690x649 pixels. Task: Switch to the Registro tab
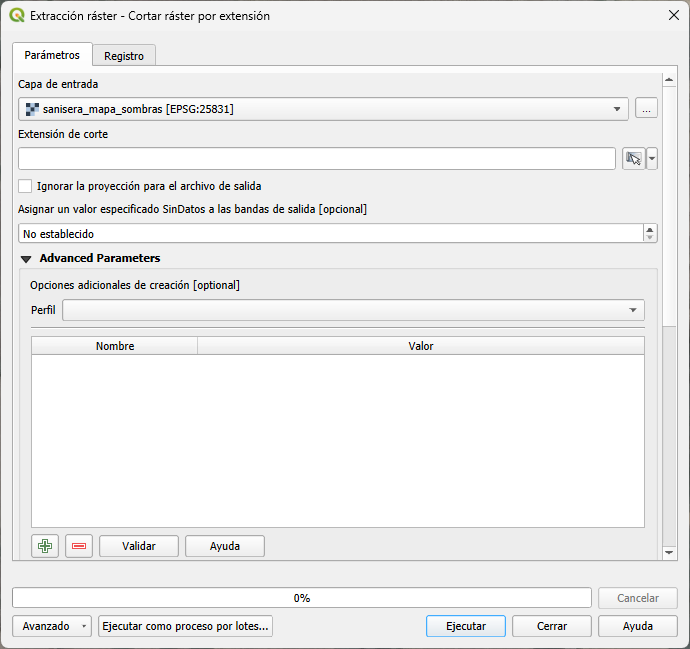[124, 56]
